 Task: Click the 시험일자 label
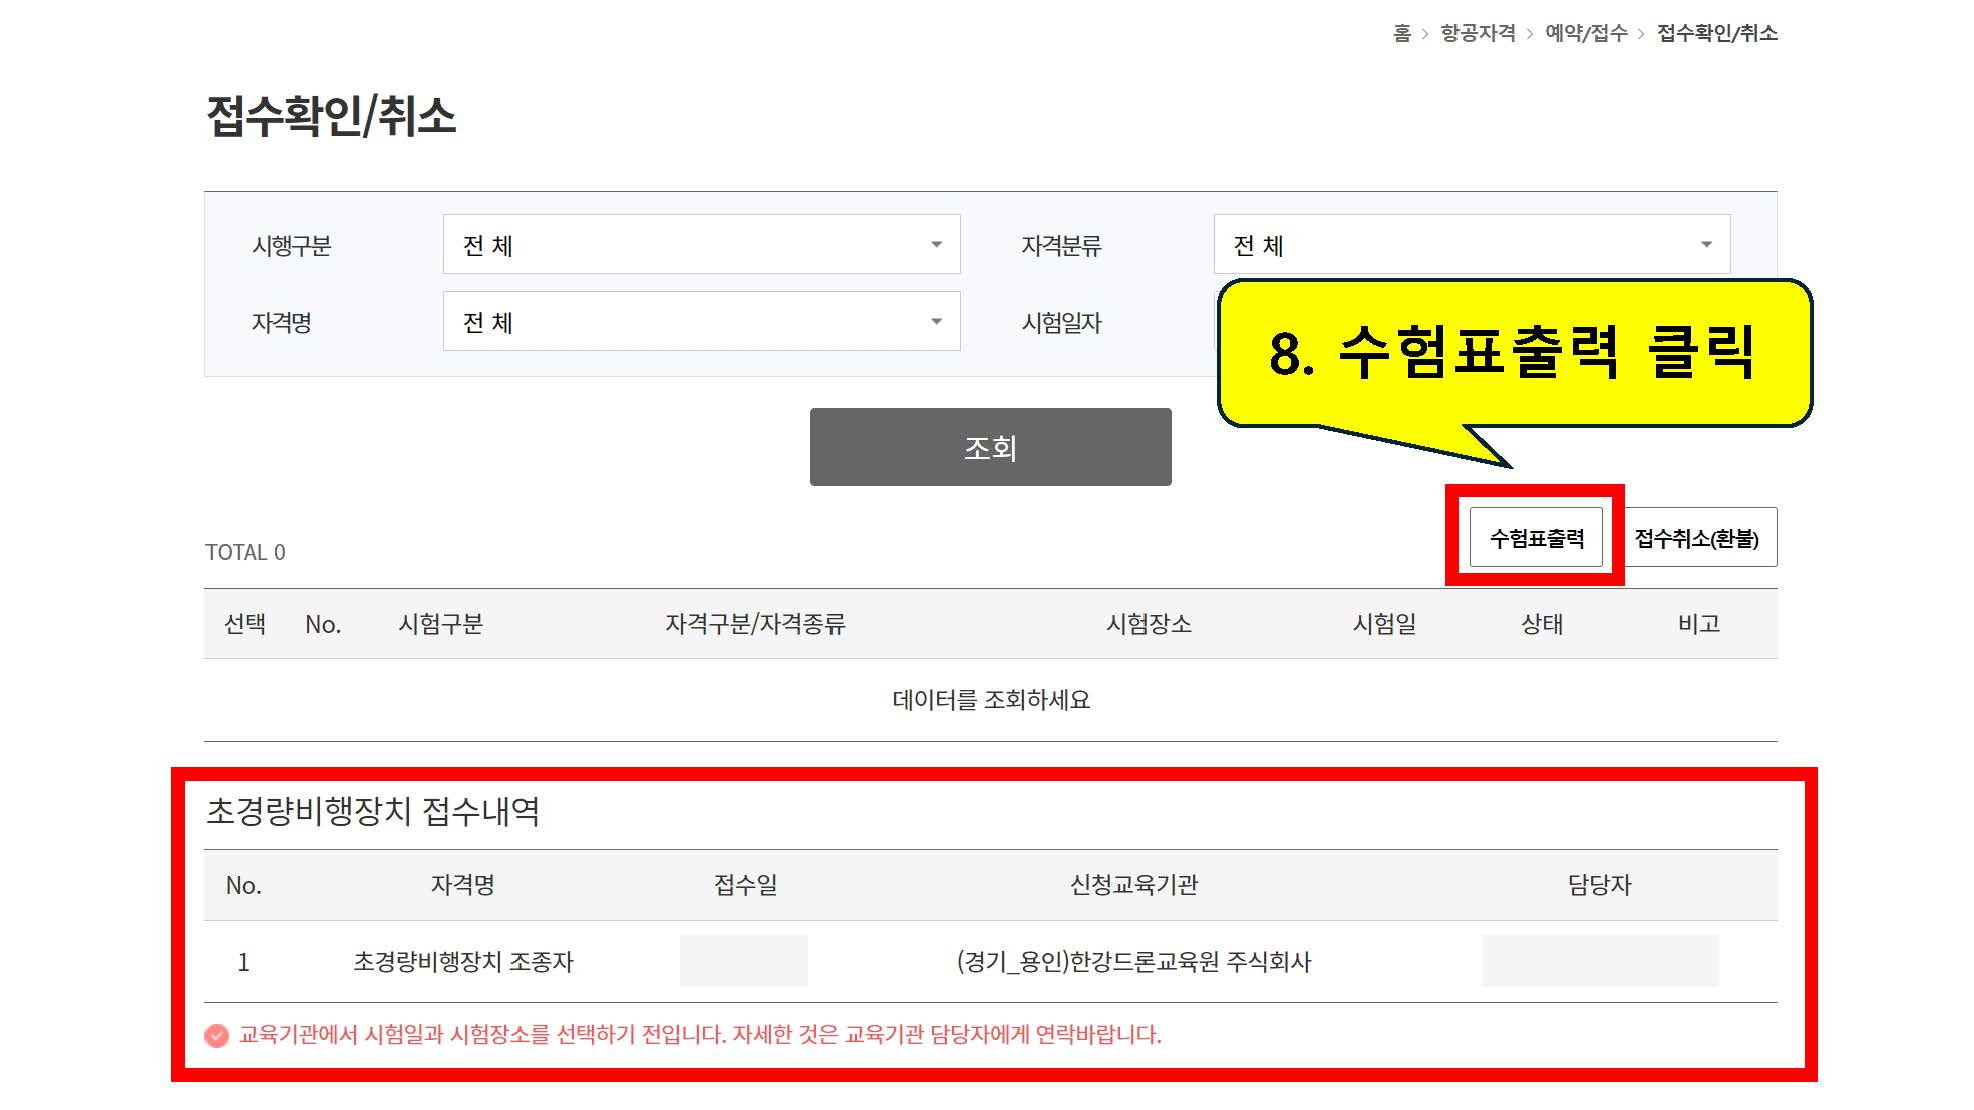(x=1061, y=323)
